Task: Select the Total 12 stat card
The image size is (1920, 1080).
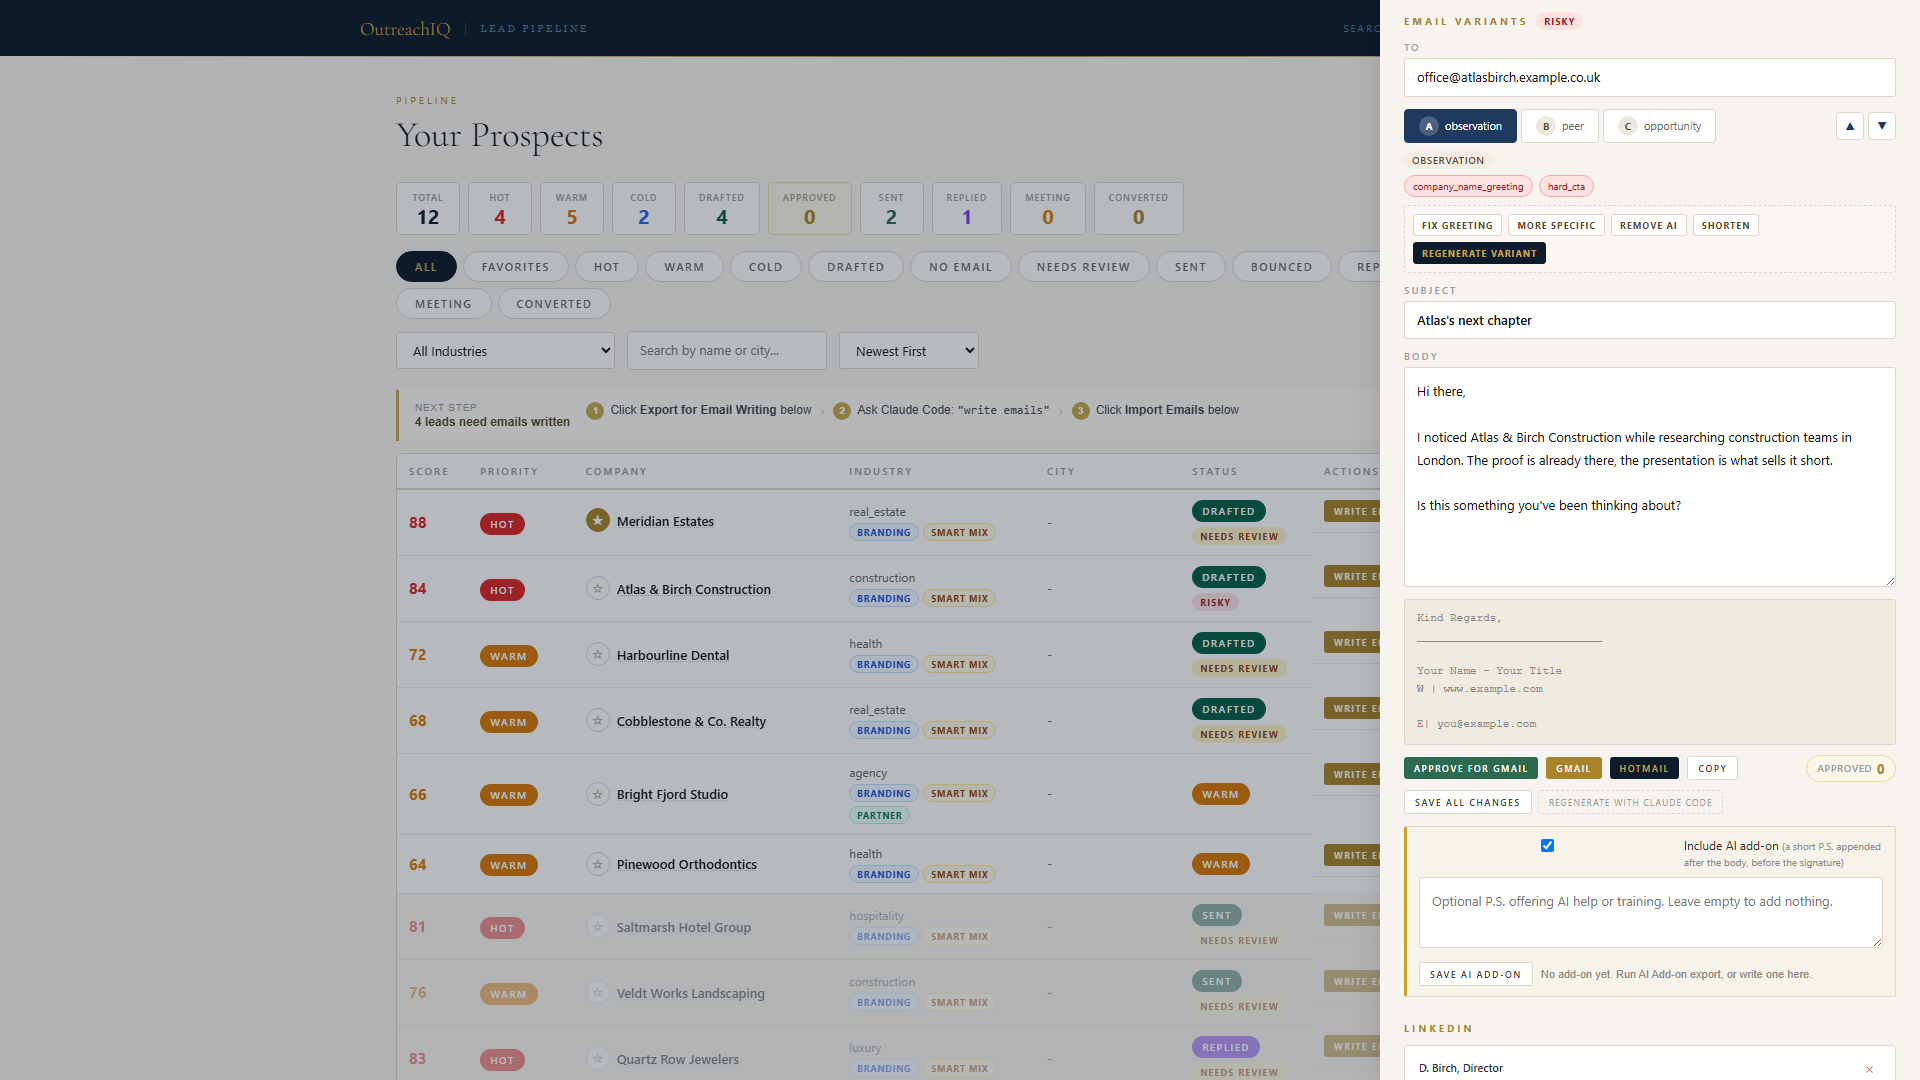Action: [x=428, y=209]
